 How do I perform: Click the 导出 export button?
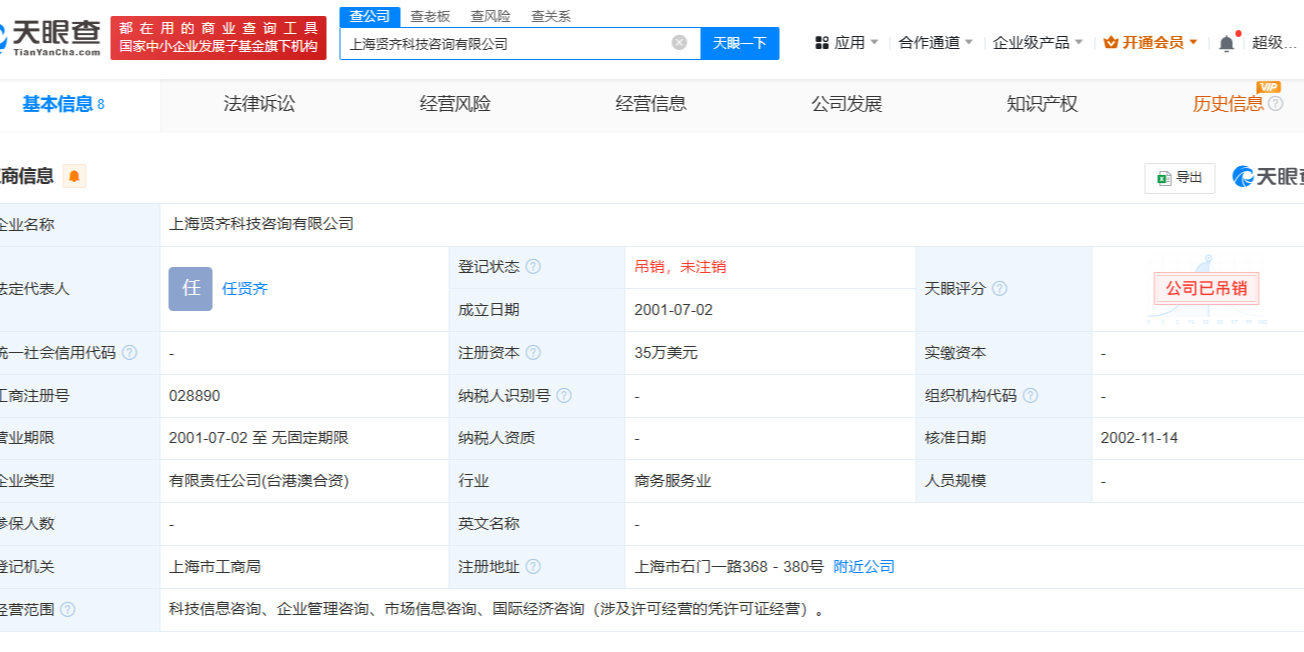pyautogui.click(x=1180, y=178)
